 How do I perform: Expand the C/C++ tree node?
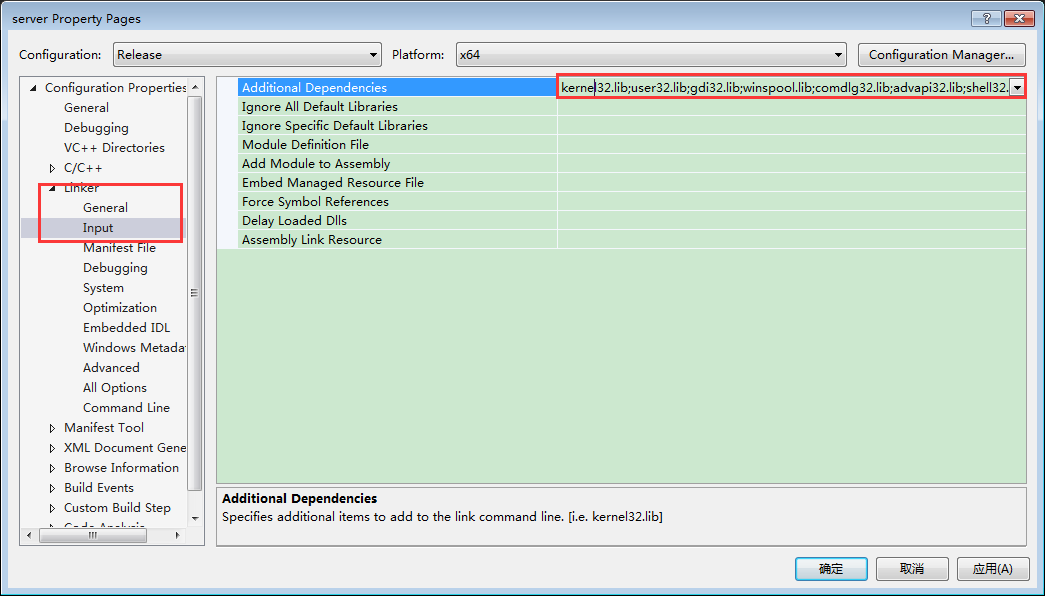52,167
